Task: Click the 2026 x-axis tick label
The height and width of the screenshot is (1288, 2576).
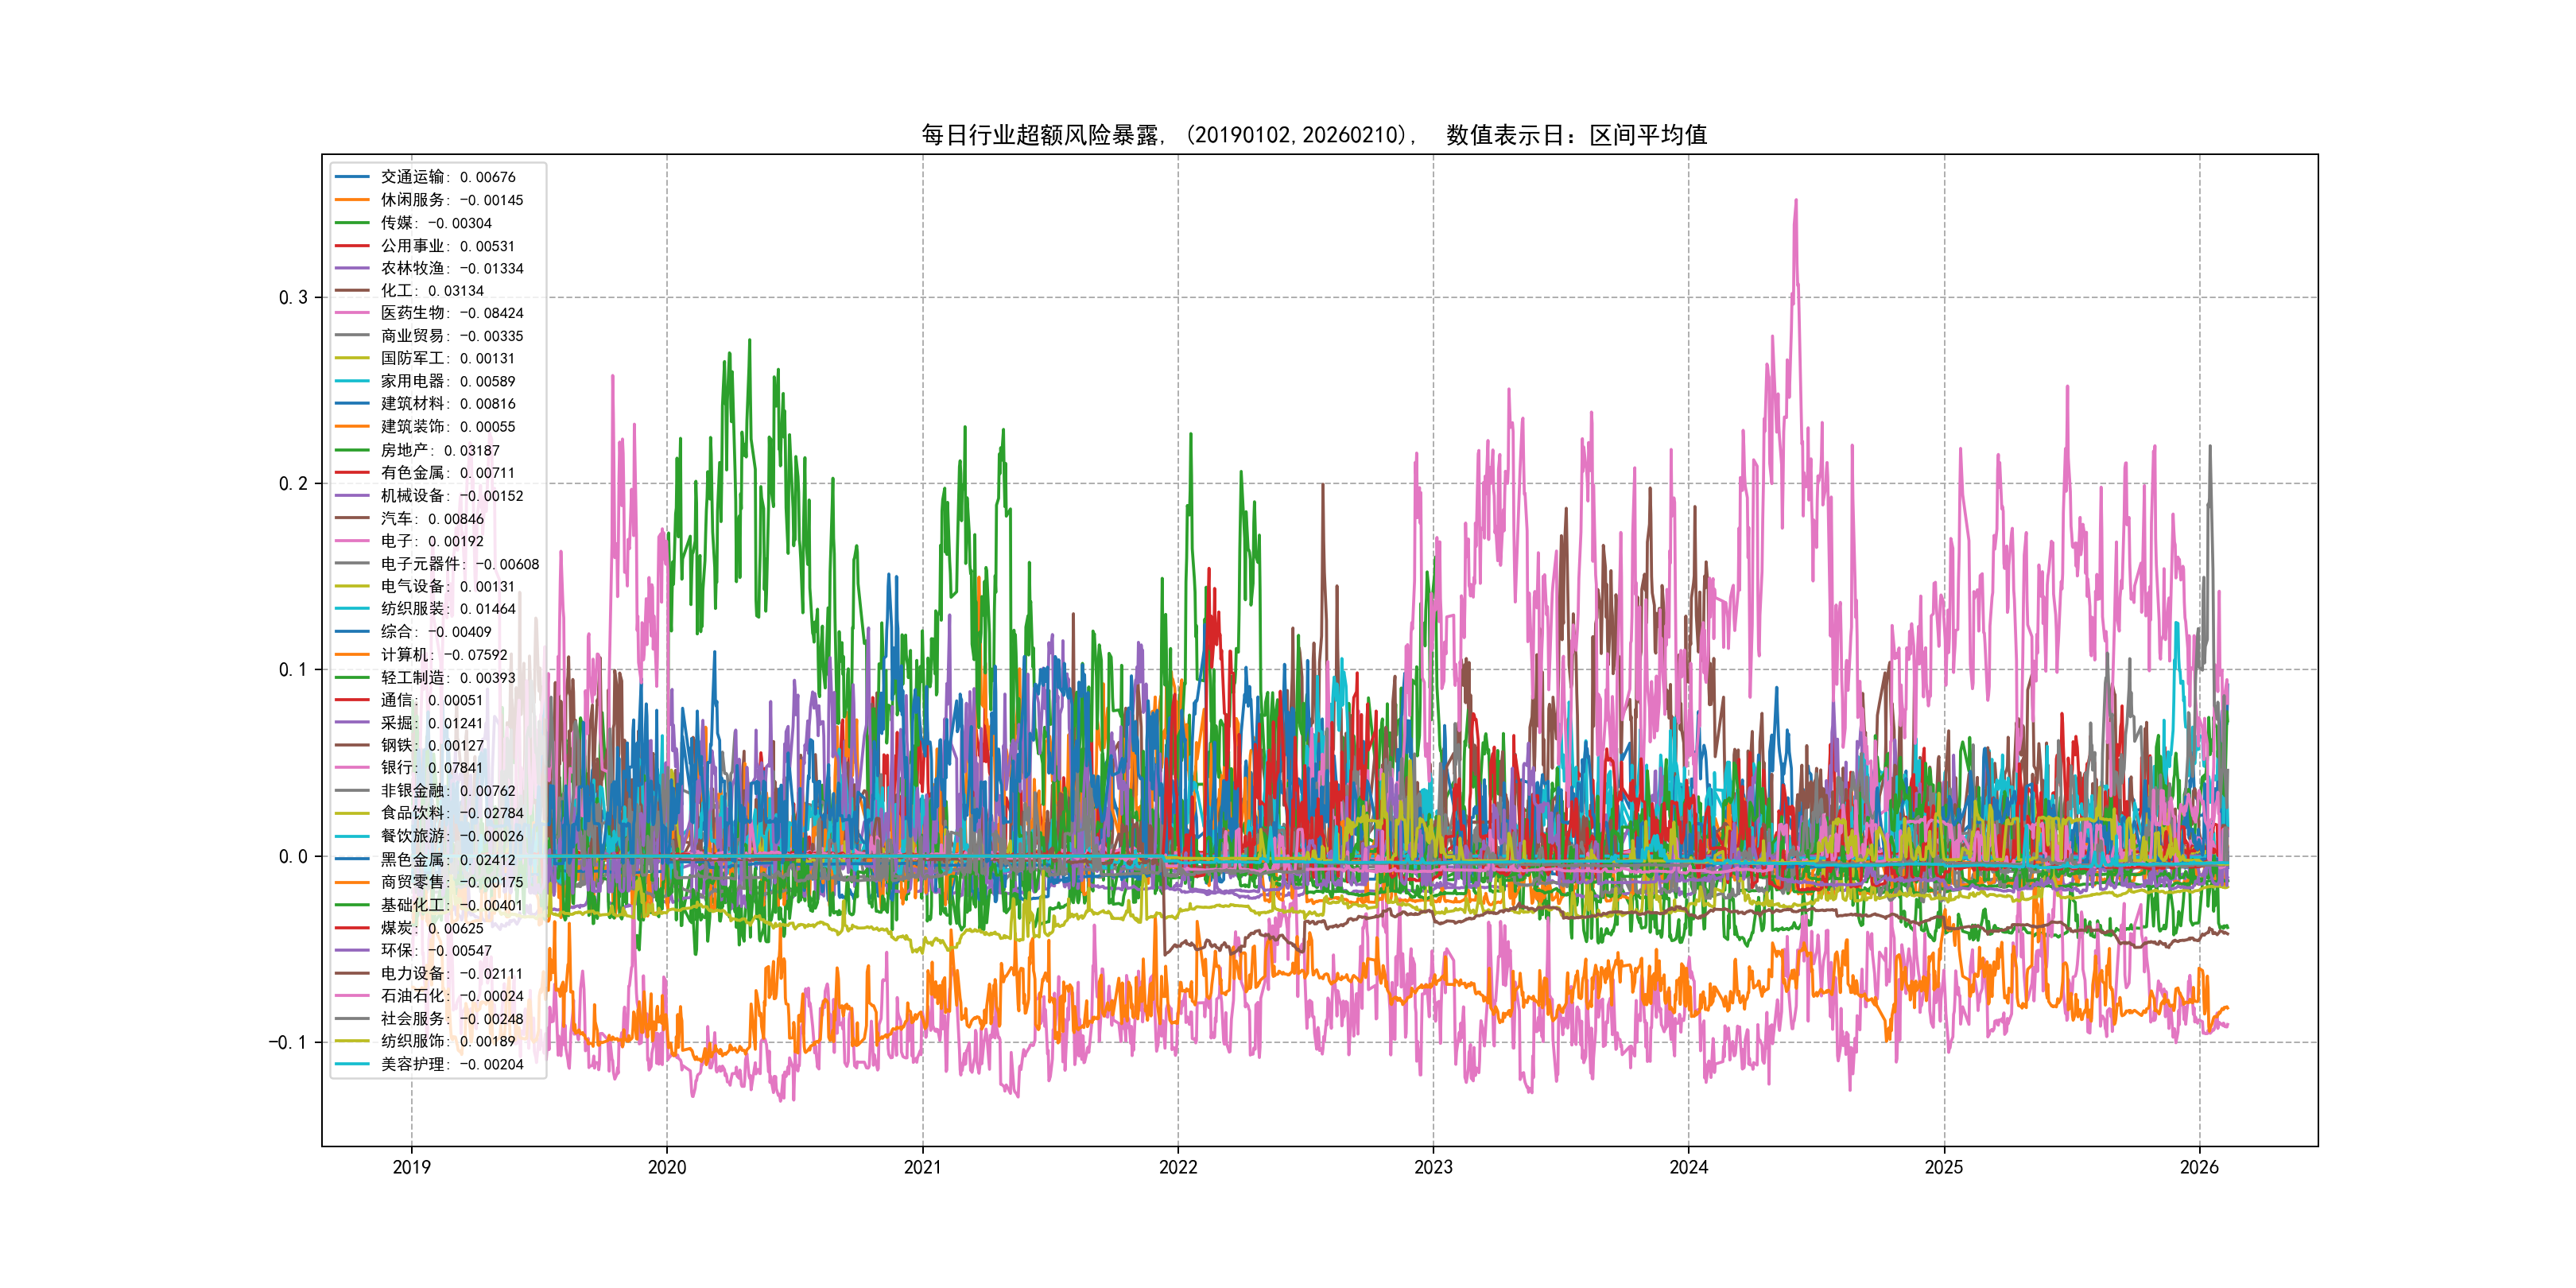Action: point(2198,1167)
